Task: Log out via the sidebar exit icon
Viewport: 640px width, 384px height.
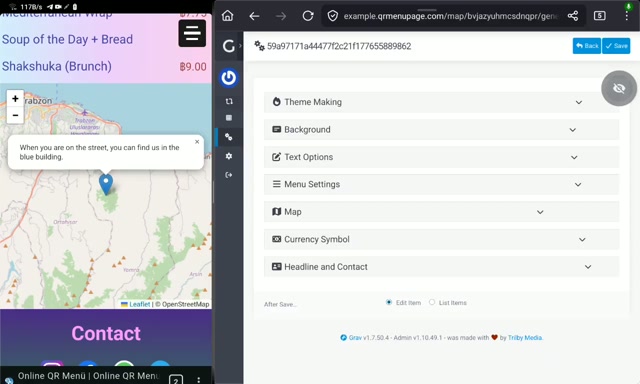Action: tap(229, 175)
